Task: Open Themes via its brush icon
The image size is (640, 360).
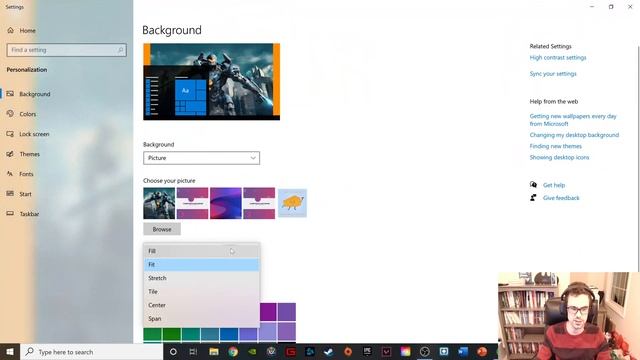Action: coord(10,153)
